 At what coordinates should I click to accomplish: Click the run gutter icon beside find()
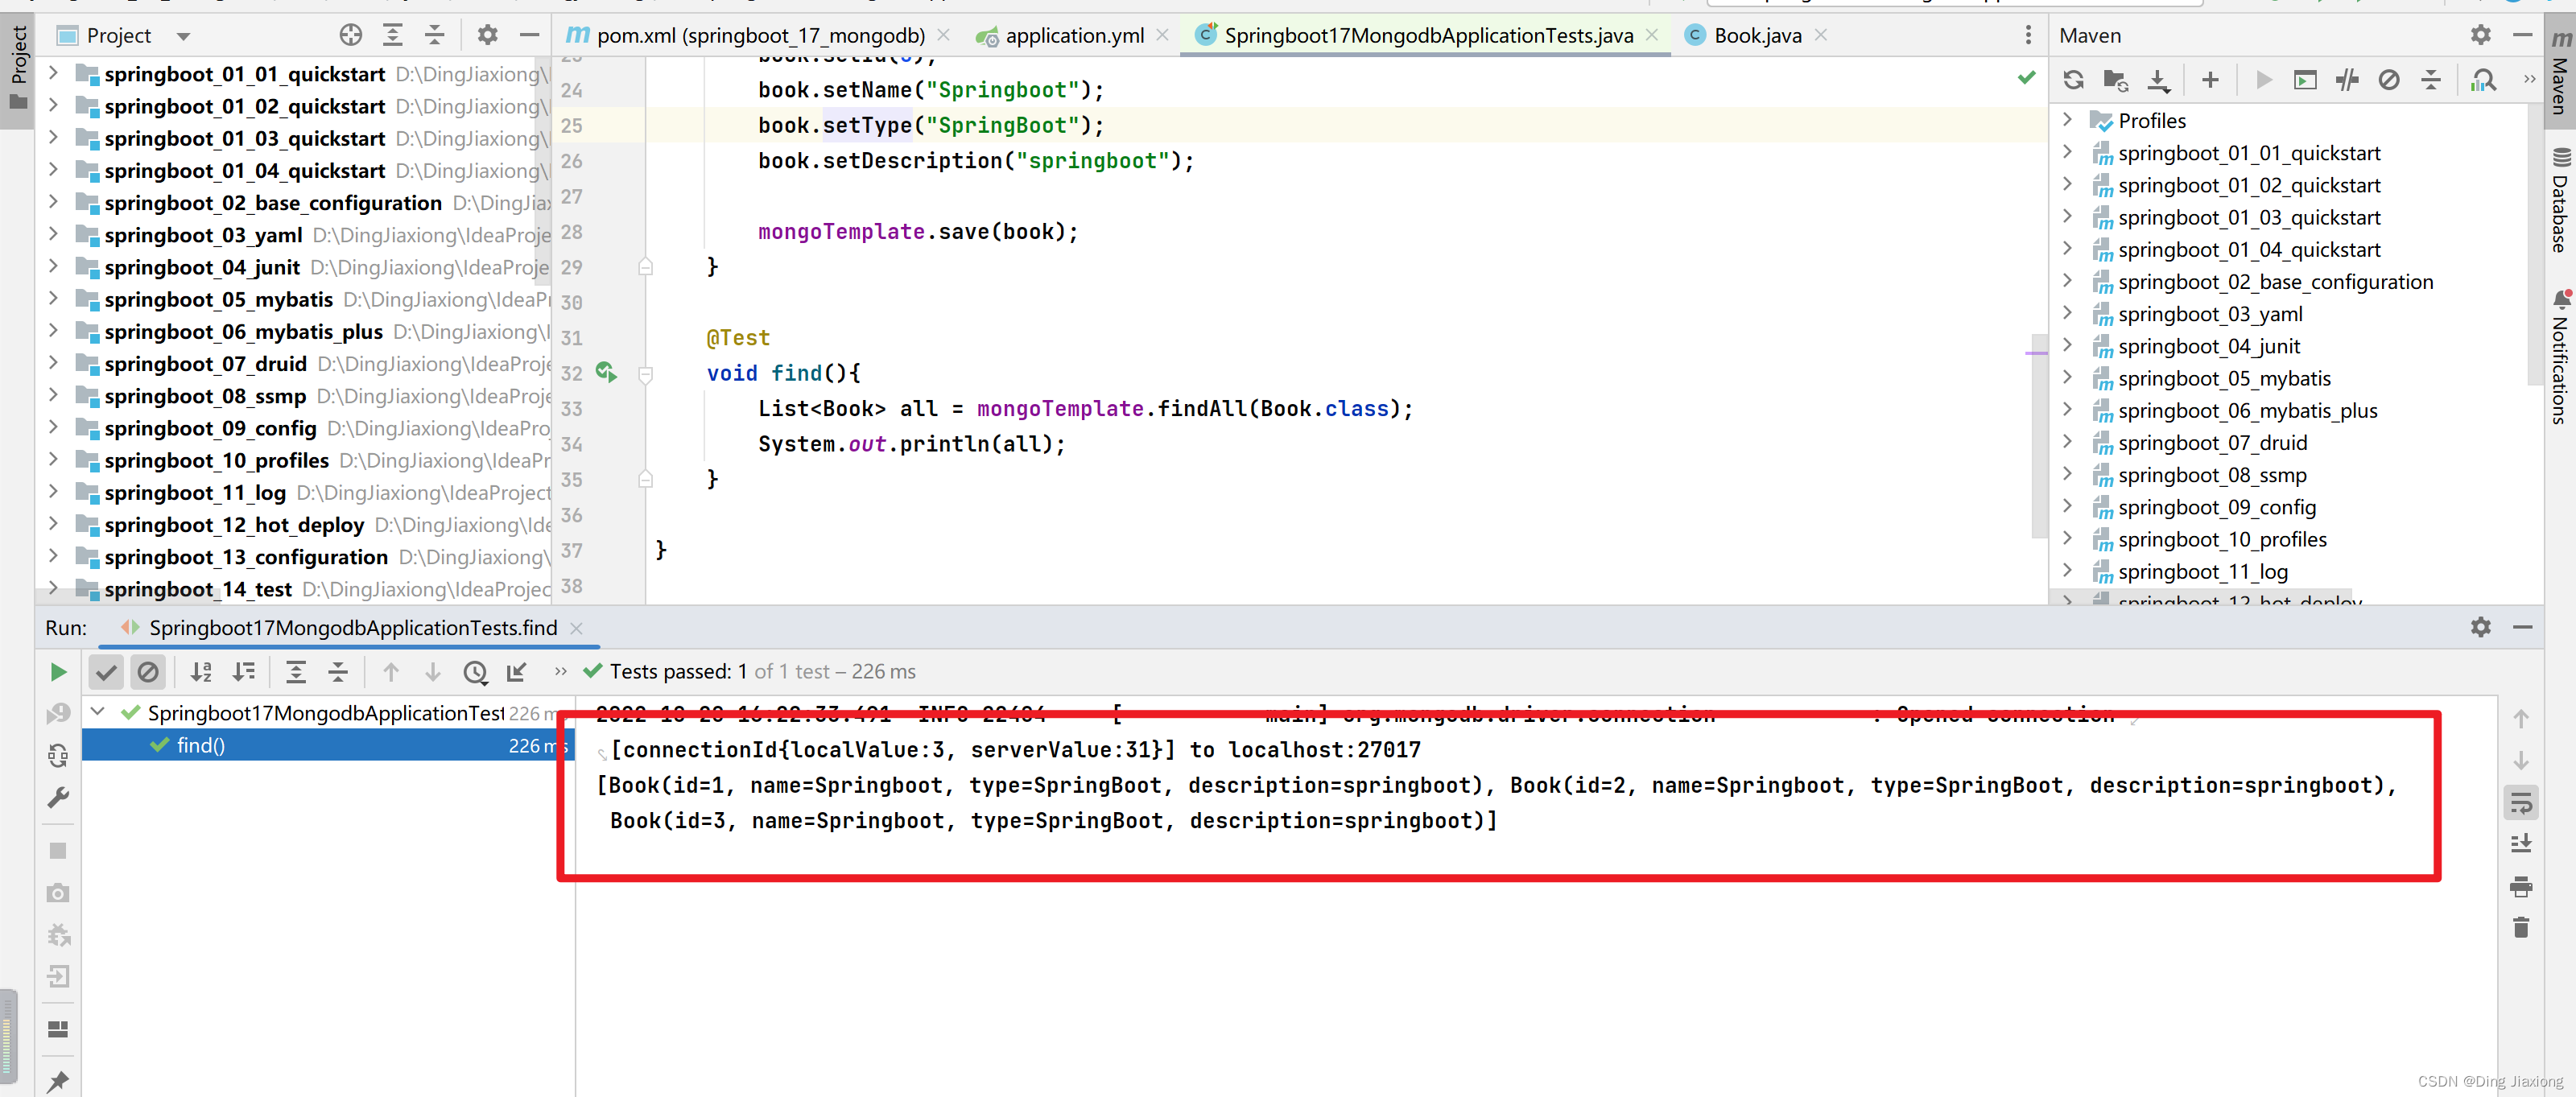pos(606,373)
